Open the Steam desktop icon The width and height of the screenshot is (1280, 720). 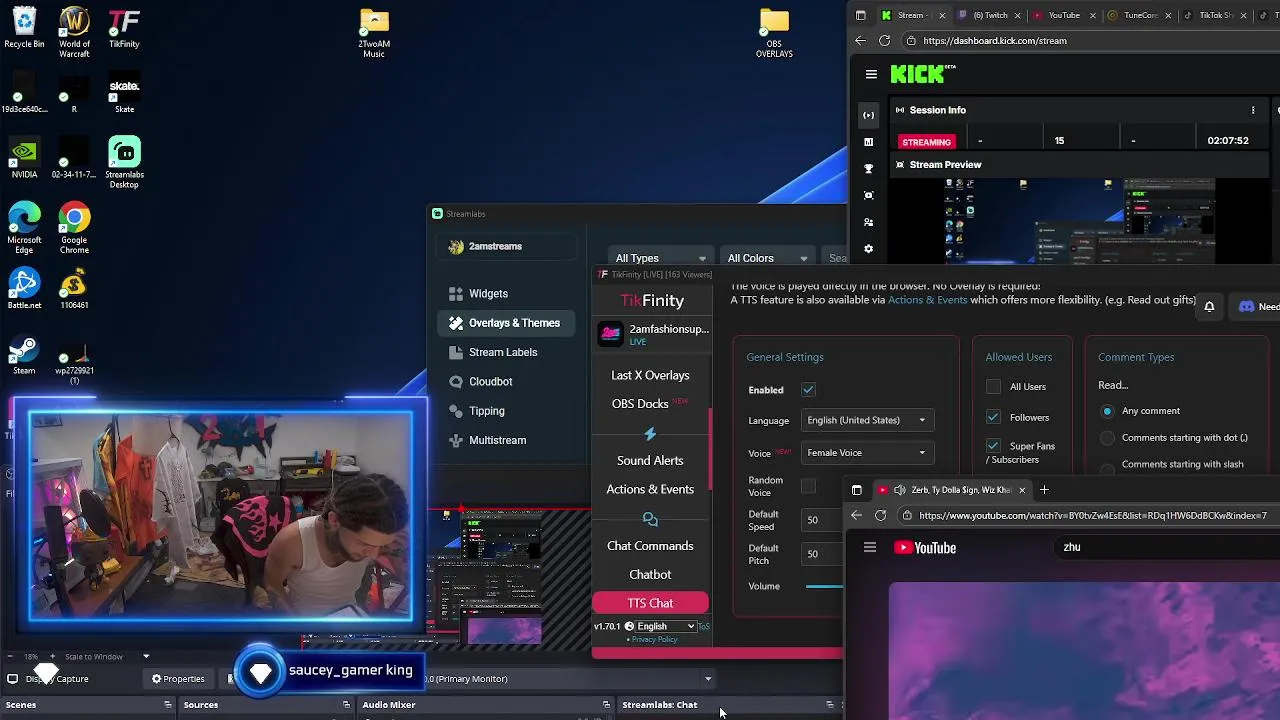[x=24, y=355]
